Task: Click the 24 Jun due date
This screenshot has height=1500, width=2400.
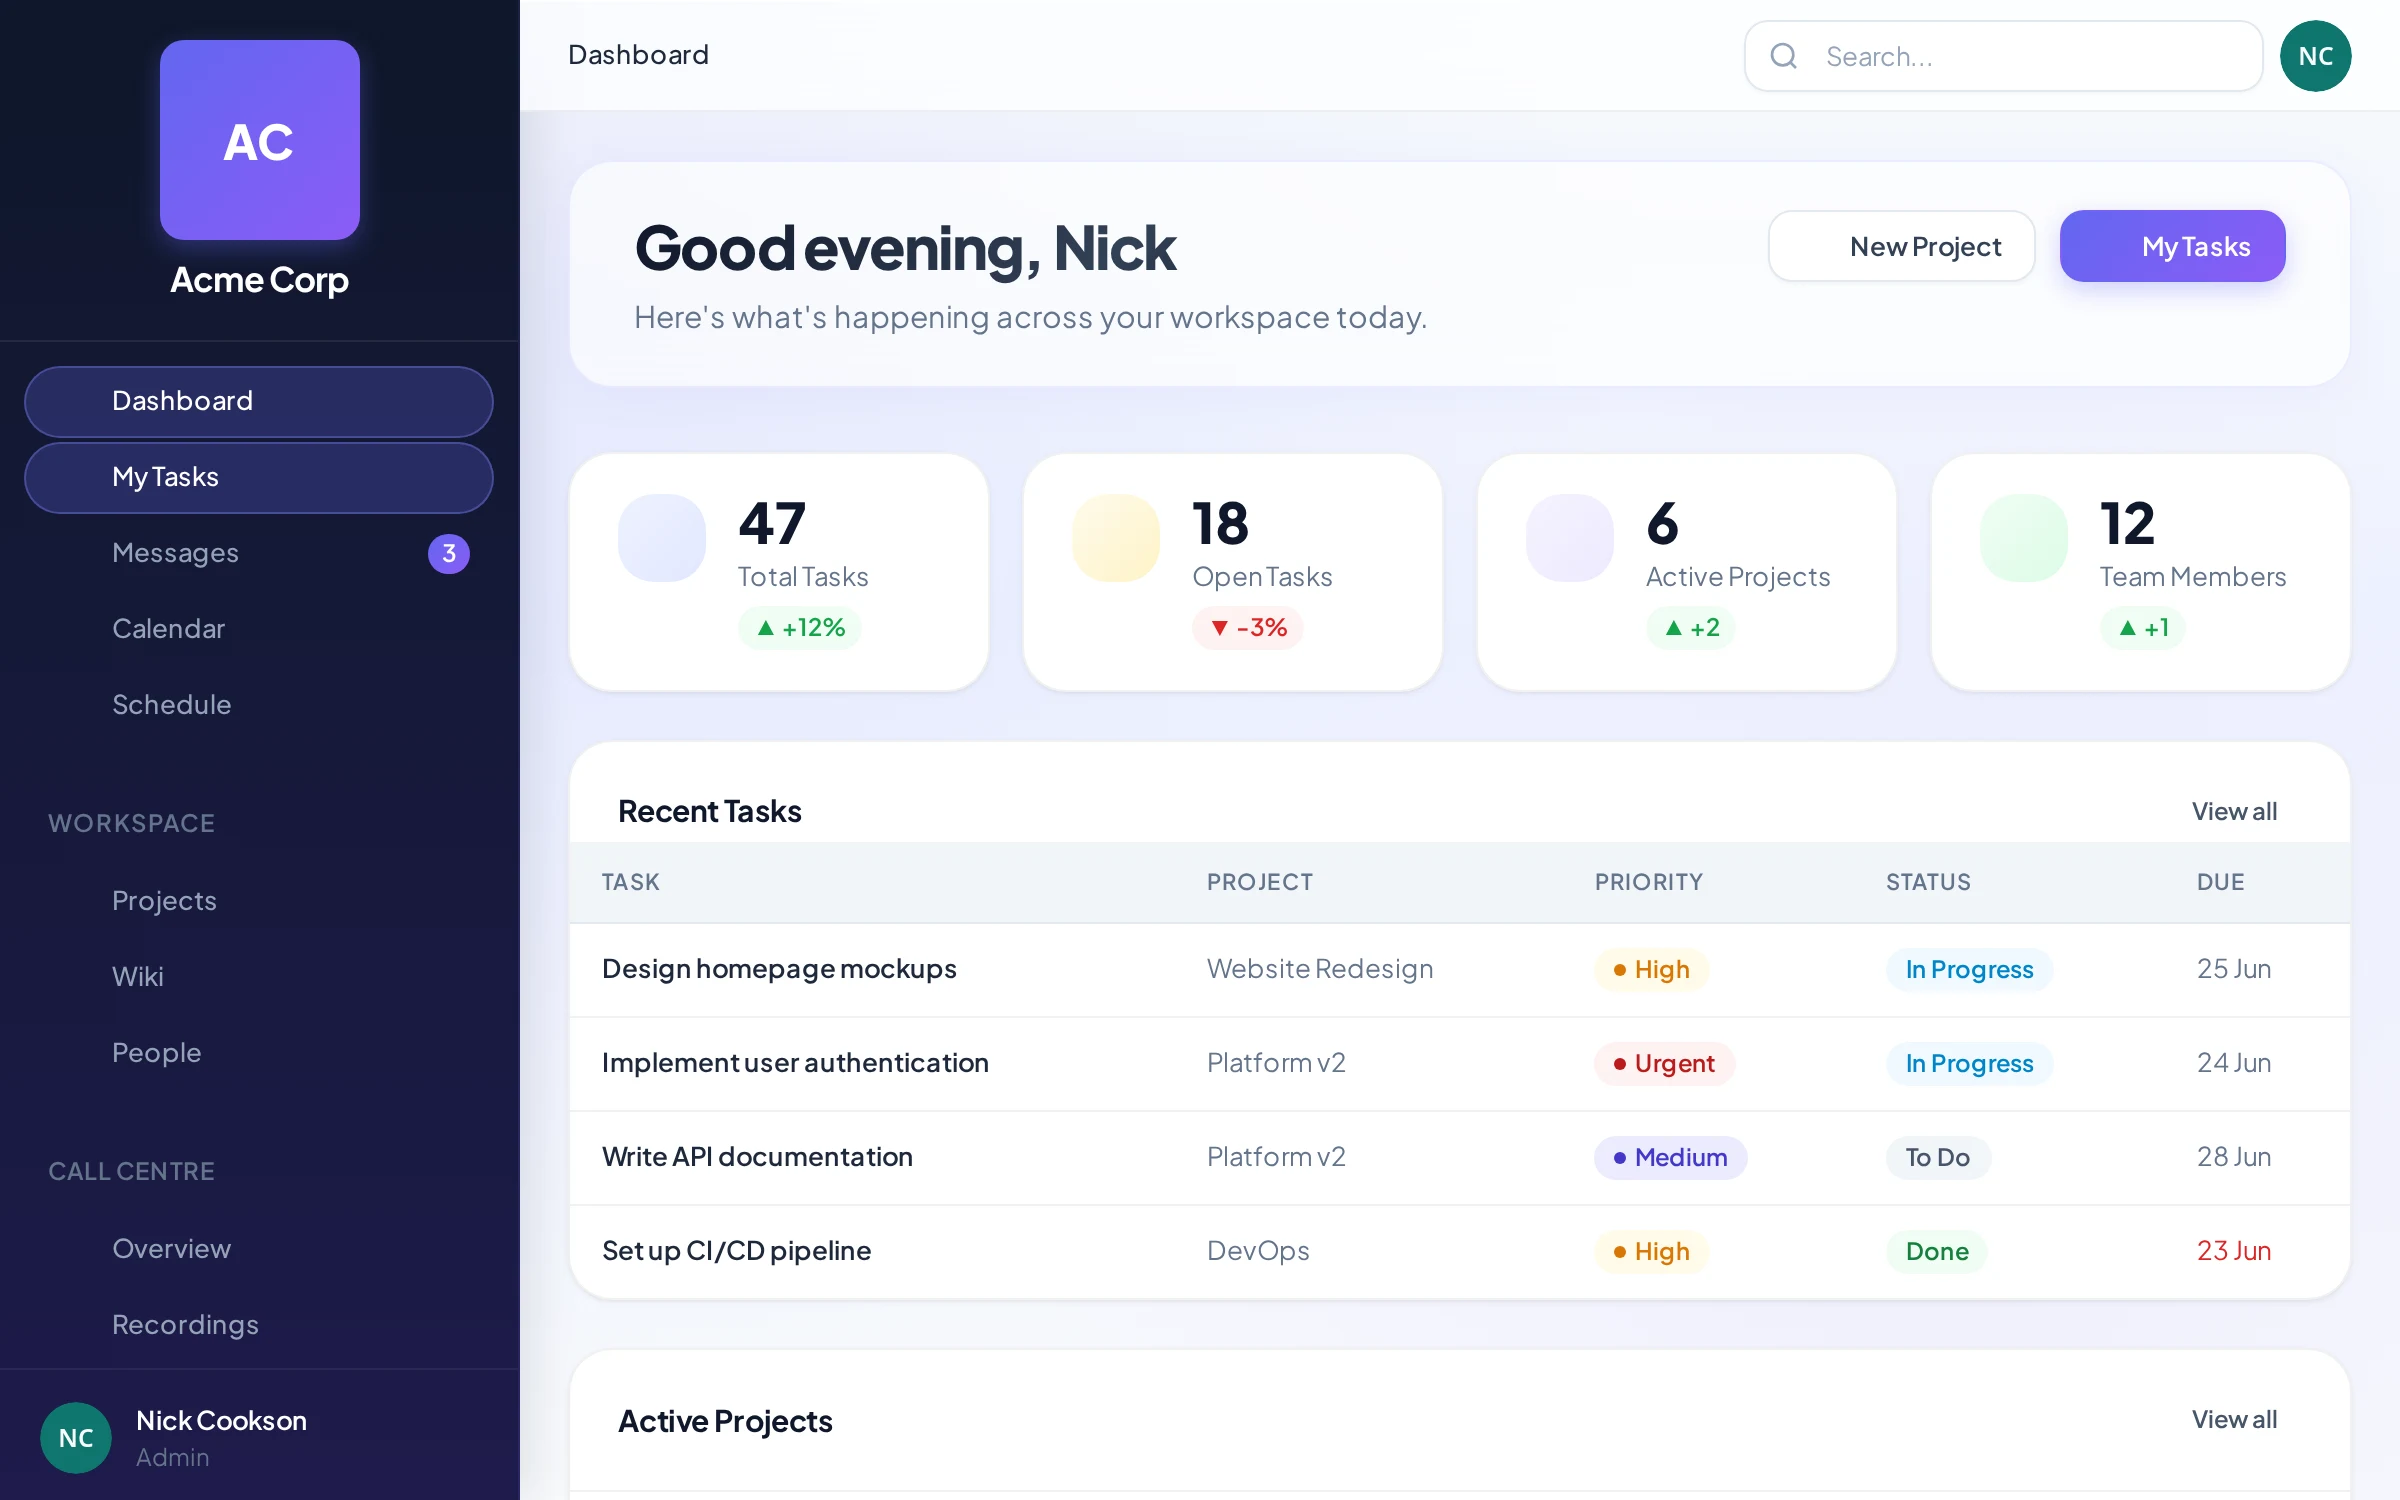Action: point(2233,1063)
